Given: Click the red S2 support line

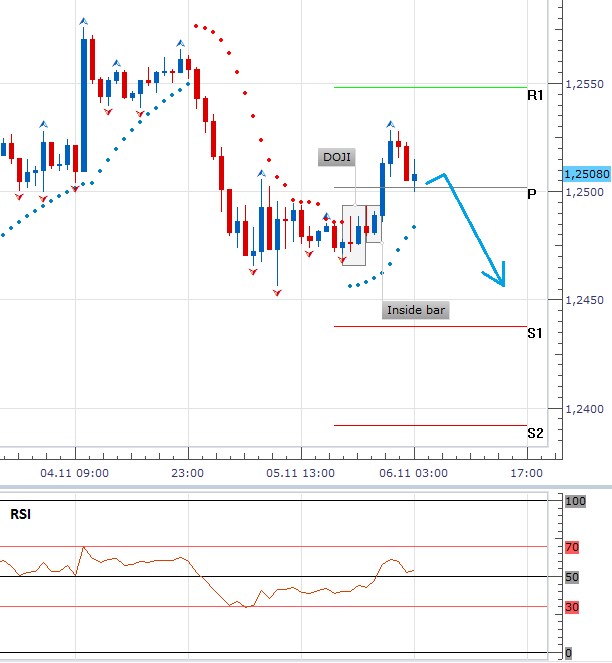Looking at the screenshot, I should tap(430, 425).
